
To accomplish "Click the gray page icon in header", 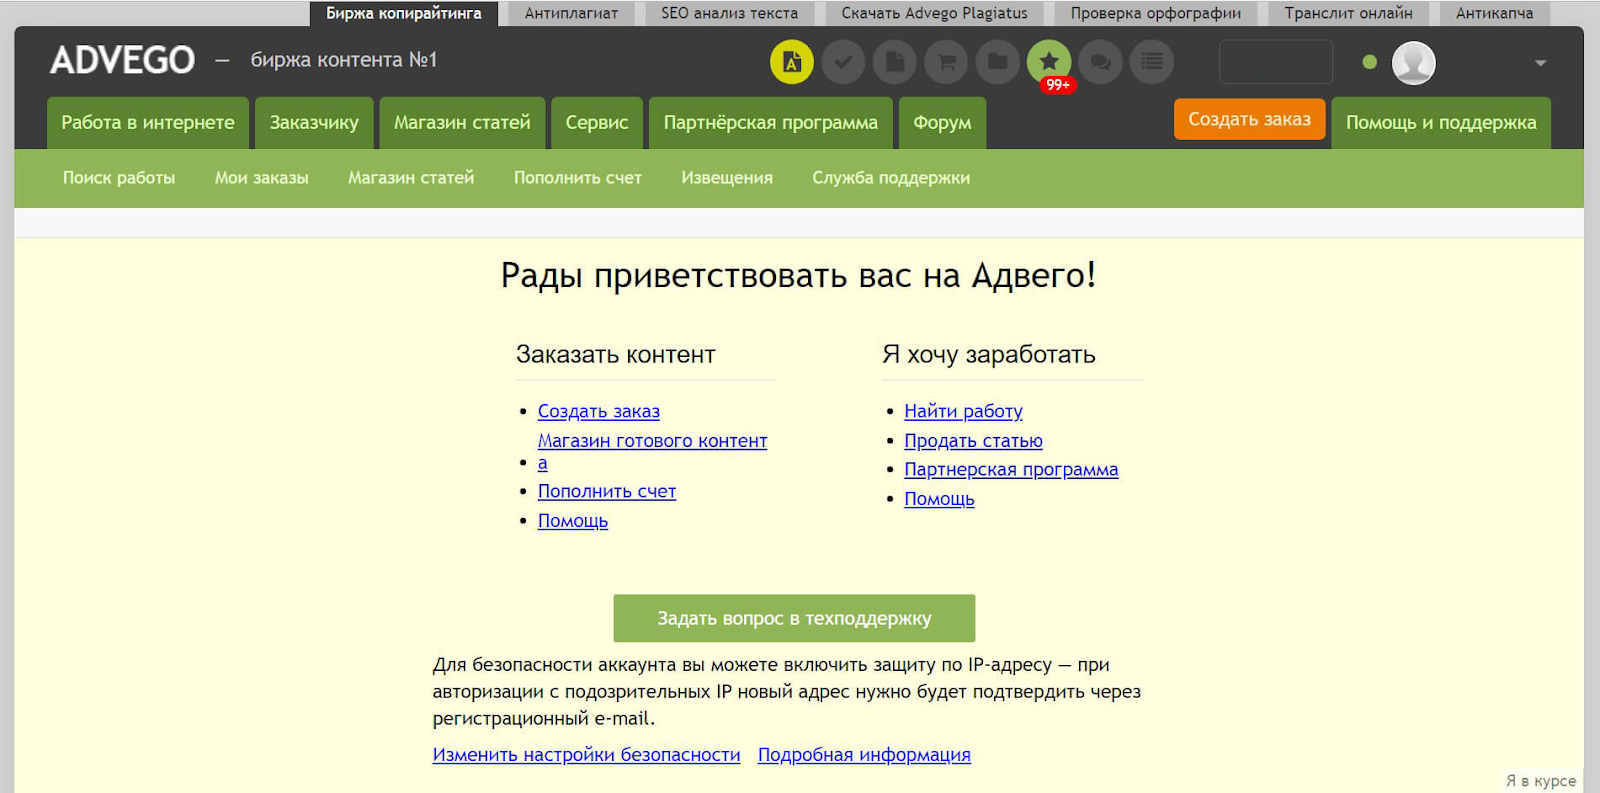I will (895, 62).
